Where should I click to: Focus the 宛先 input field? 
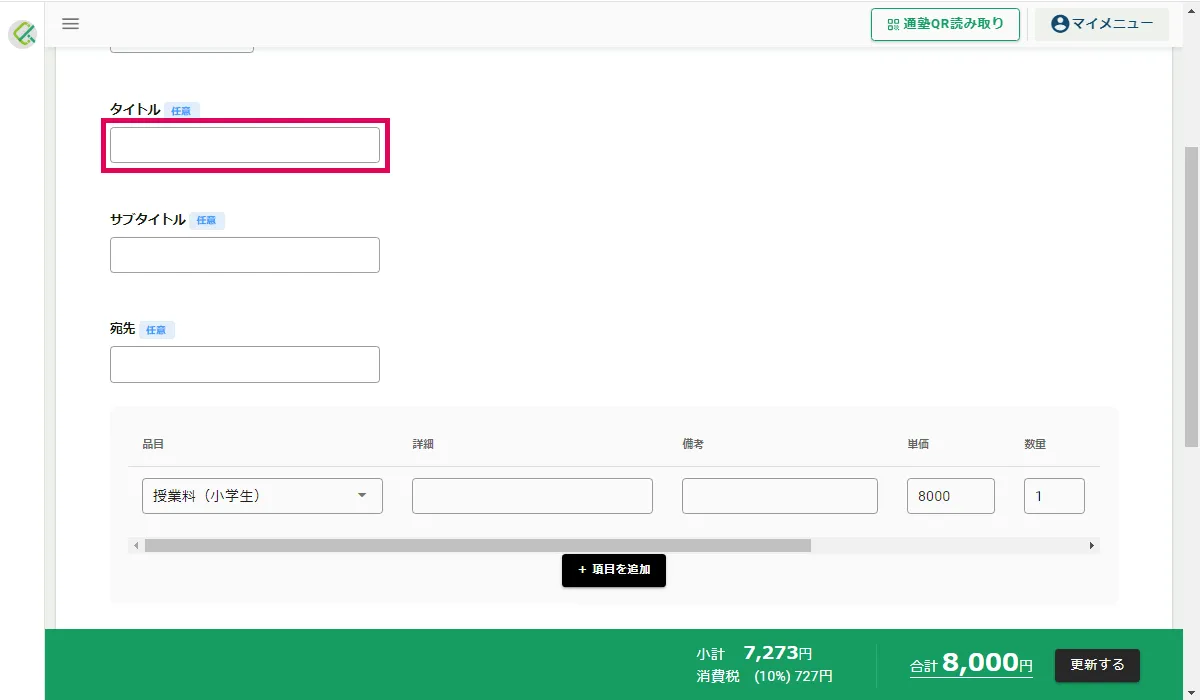245,364
